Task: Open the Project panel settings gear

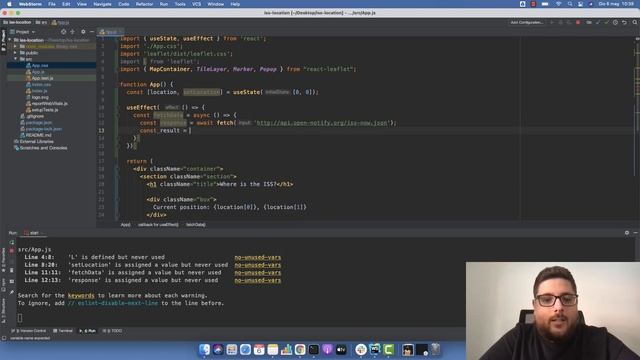Action: point(83,31)
